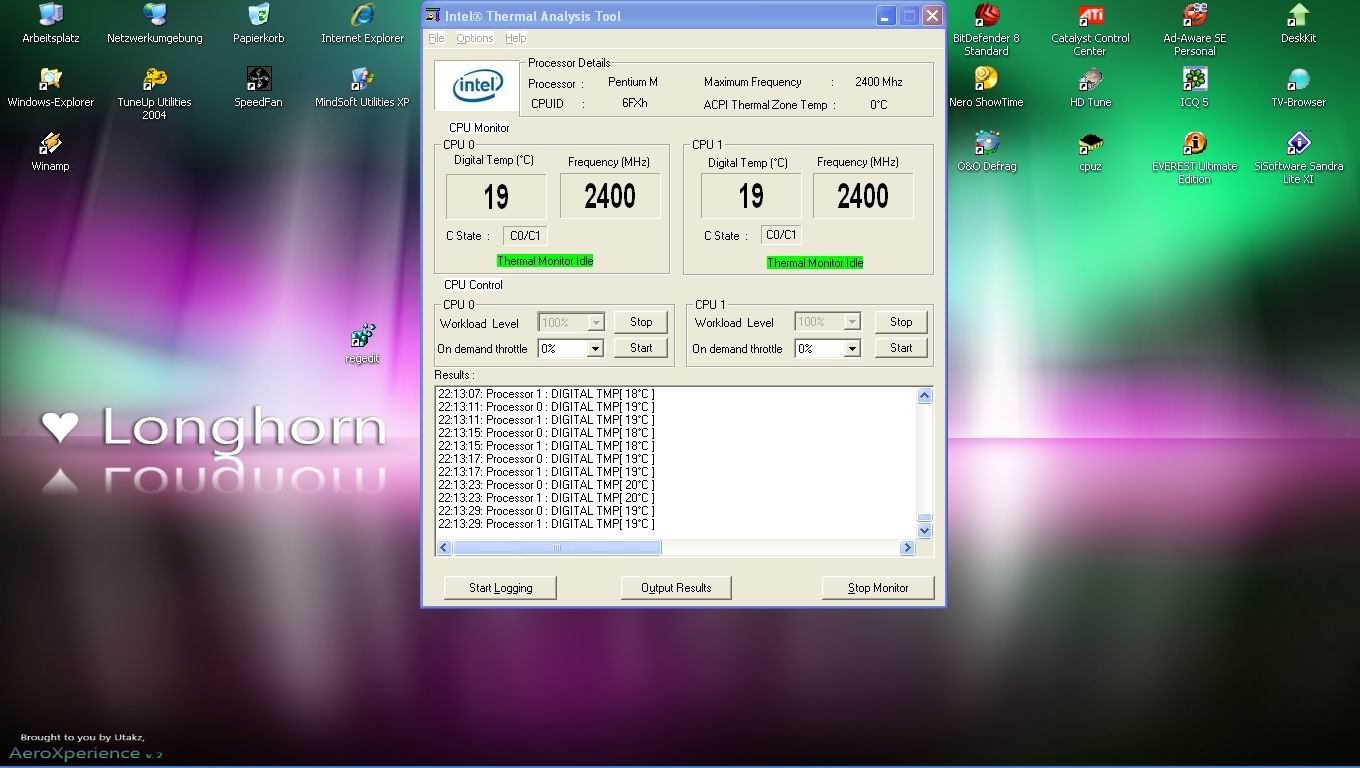Open the BitDefender 8 Standard icon
This screenshot has height=768, width=1360.
pos(986,30)
